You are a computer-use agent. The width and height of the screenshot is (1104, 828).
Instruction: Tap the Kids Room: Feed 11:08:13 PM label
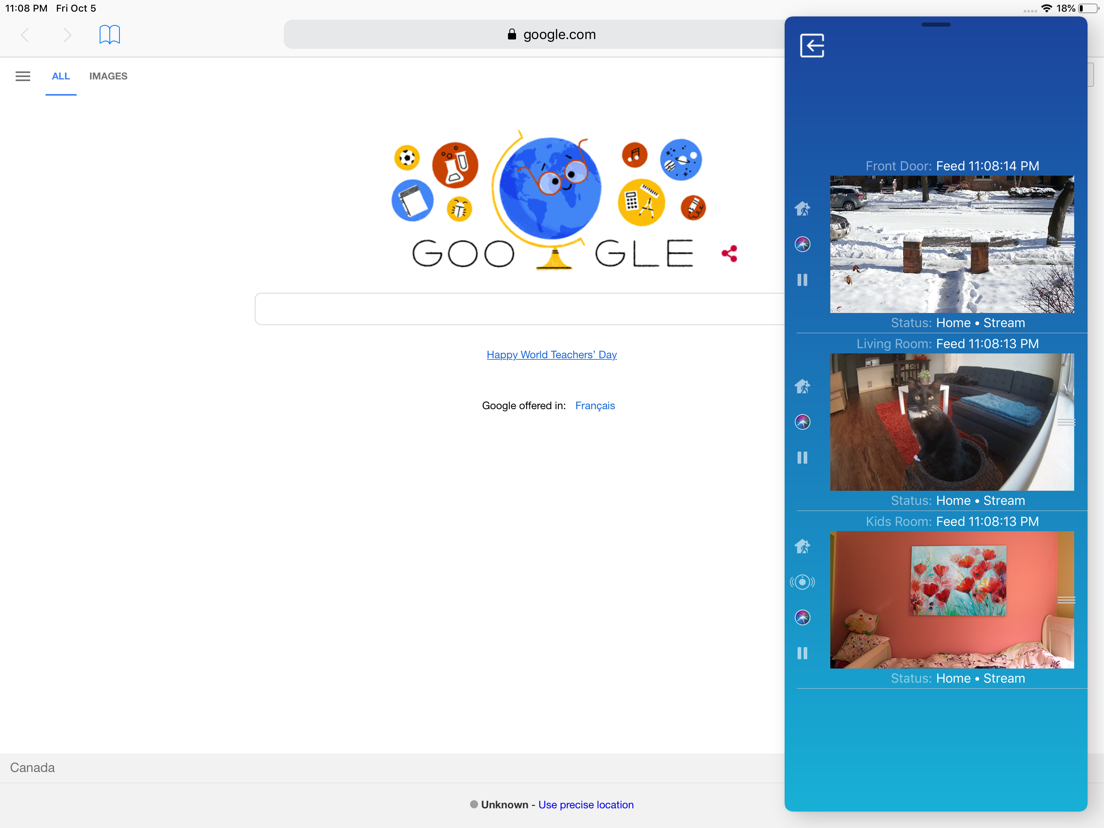[x=952, y=522]
